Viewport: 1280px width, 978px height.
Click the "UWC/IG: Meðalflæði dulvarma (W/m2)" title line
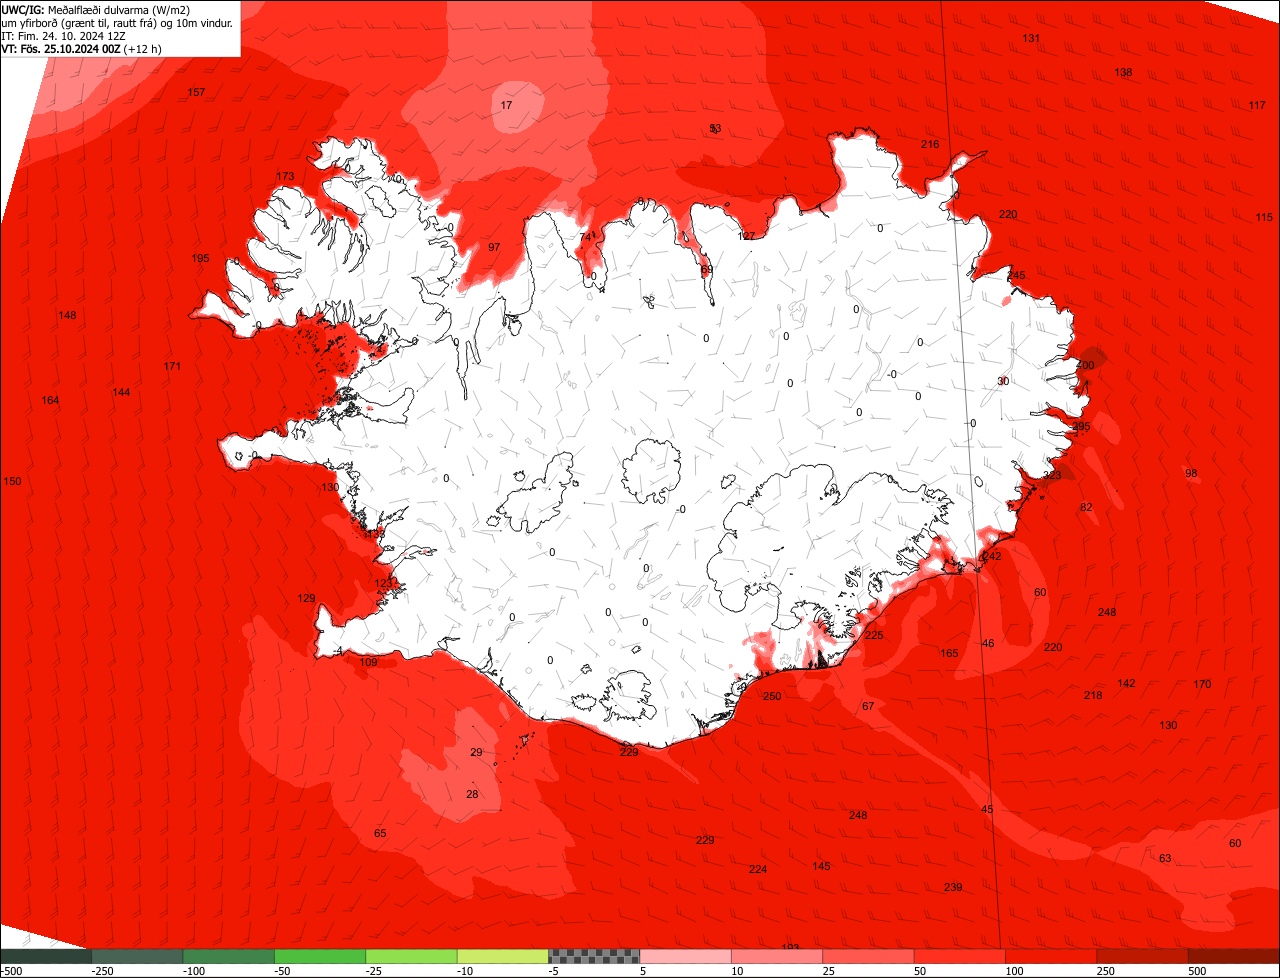(x=97, y=9)
